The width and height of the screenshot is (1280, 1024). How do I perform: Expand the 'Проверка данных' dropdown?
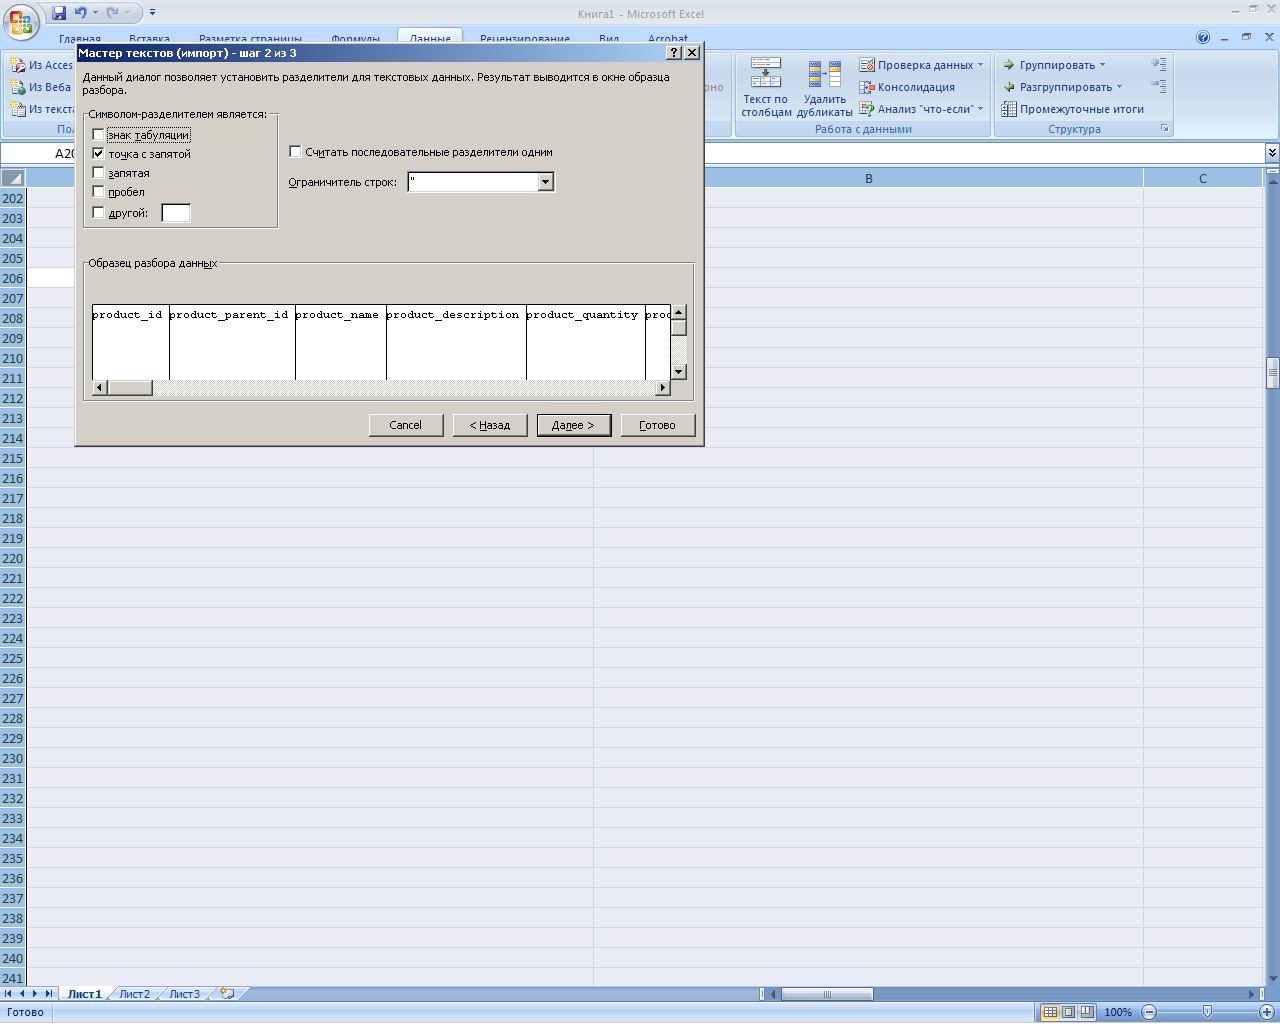pyautogui.click(x=980, y=65)
